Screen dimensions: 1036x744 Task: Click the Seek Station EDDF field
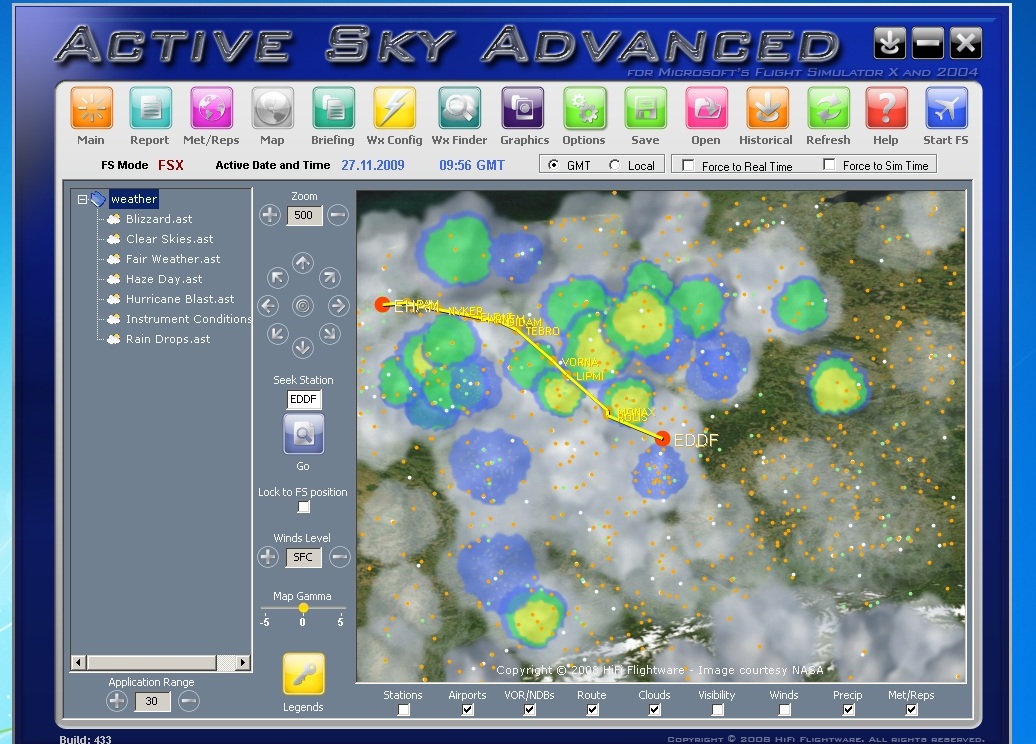304,399
